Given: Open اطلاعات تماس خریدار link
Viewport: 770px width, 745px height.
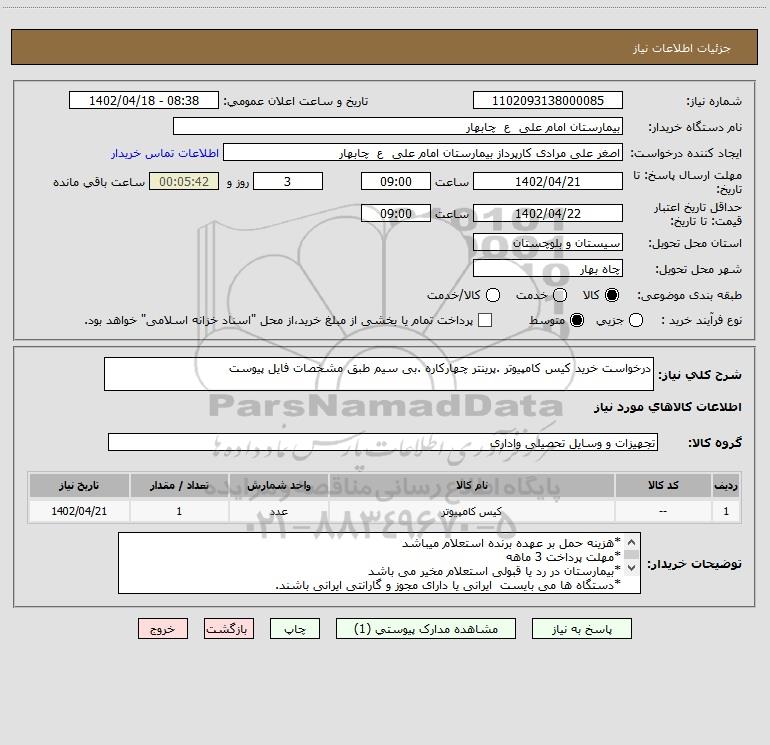Looking at the screenshot, I should (x=165, y=153).
